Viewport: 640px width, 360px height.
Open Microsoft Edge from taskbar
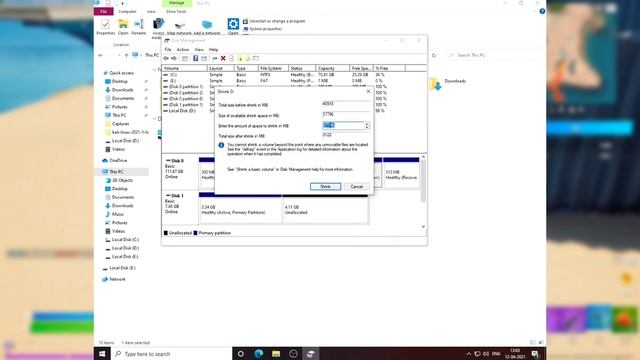click(x=258, y=354)
